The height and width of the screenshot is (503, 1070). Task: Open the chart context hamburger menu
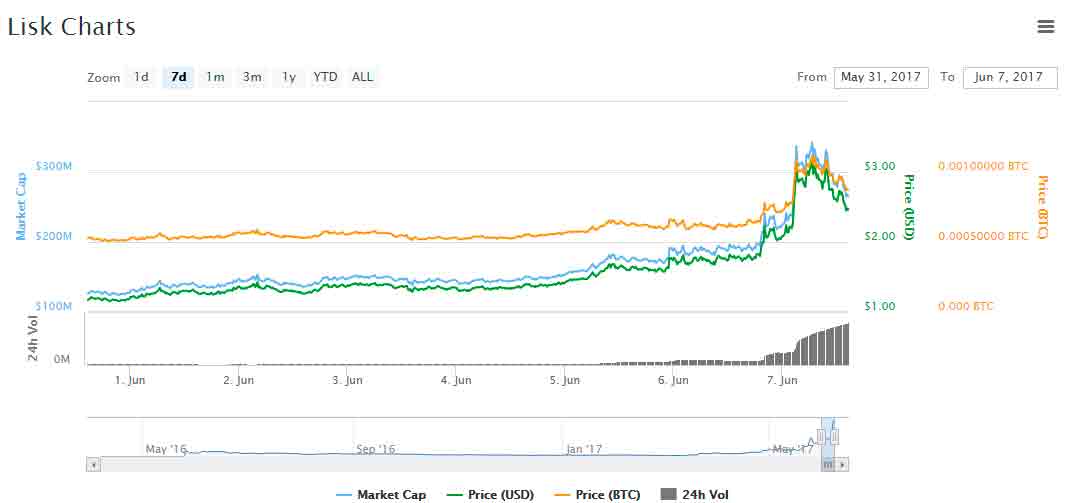coord(1045,27)
